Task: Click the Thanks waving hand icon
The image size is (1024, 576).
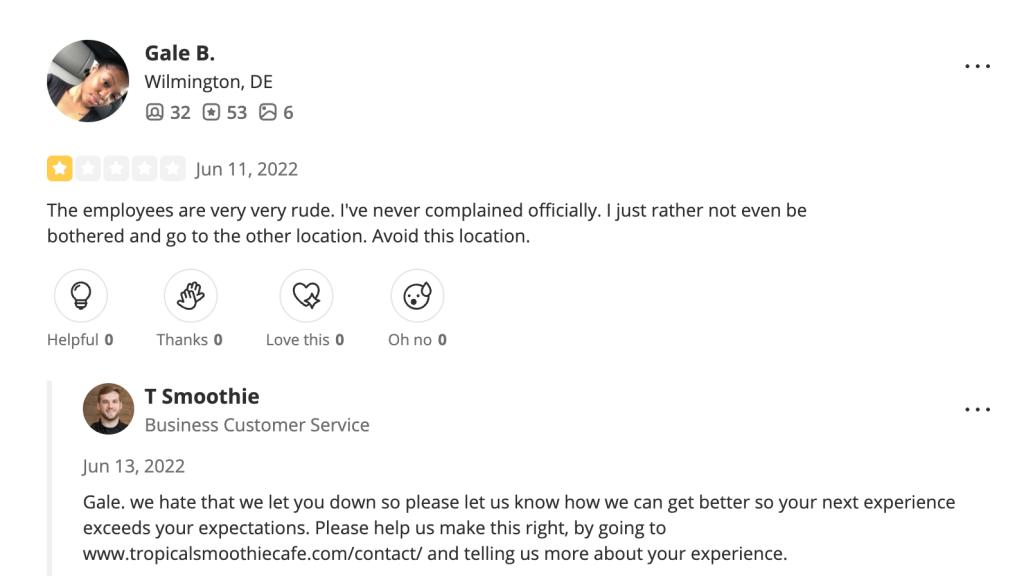Action: coord(190,295)
